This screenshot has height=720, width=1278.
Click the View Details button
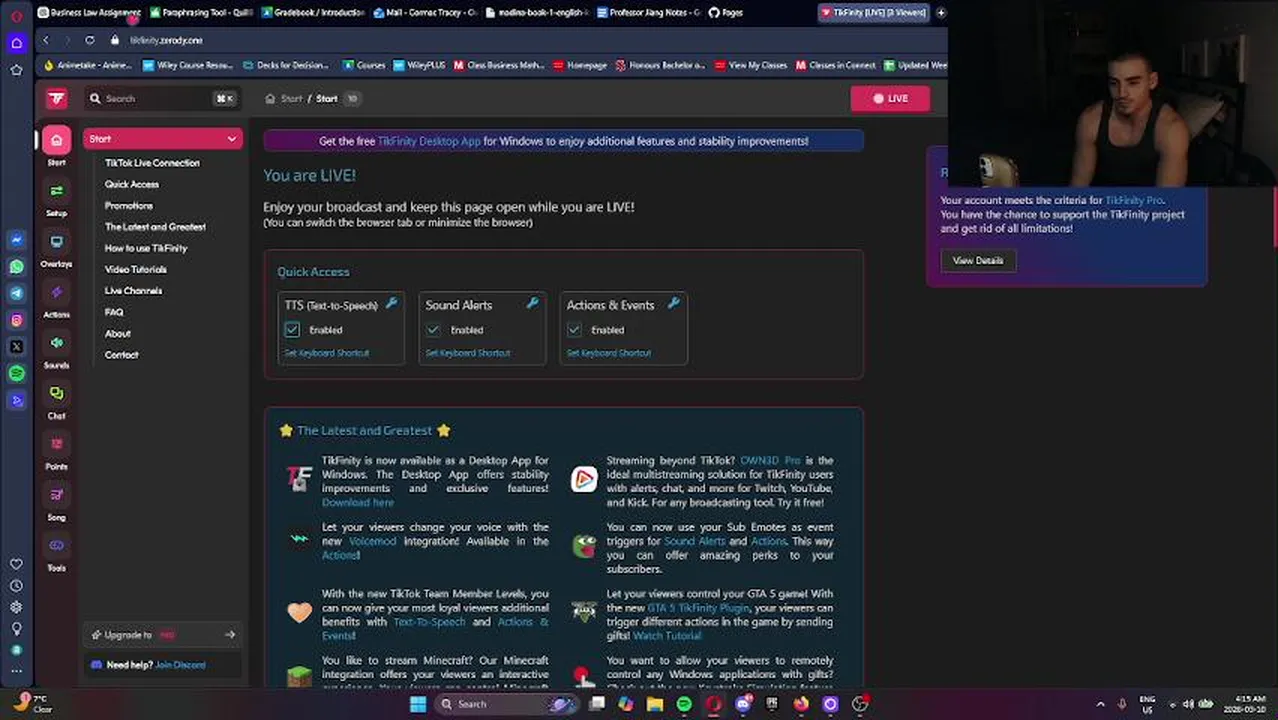pos(977,260)
